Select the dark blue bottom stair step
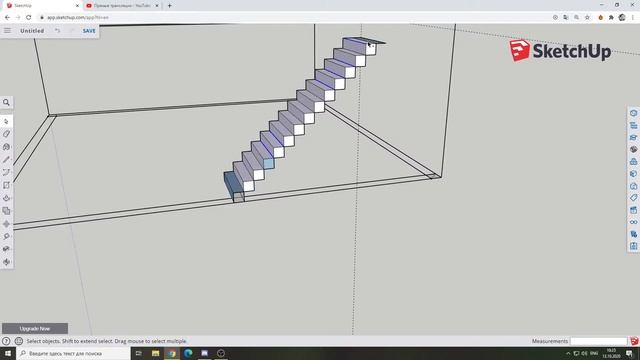Viewport: 640px width, 360px height. pyautogui.click(x=233, y=183)
